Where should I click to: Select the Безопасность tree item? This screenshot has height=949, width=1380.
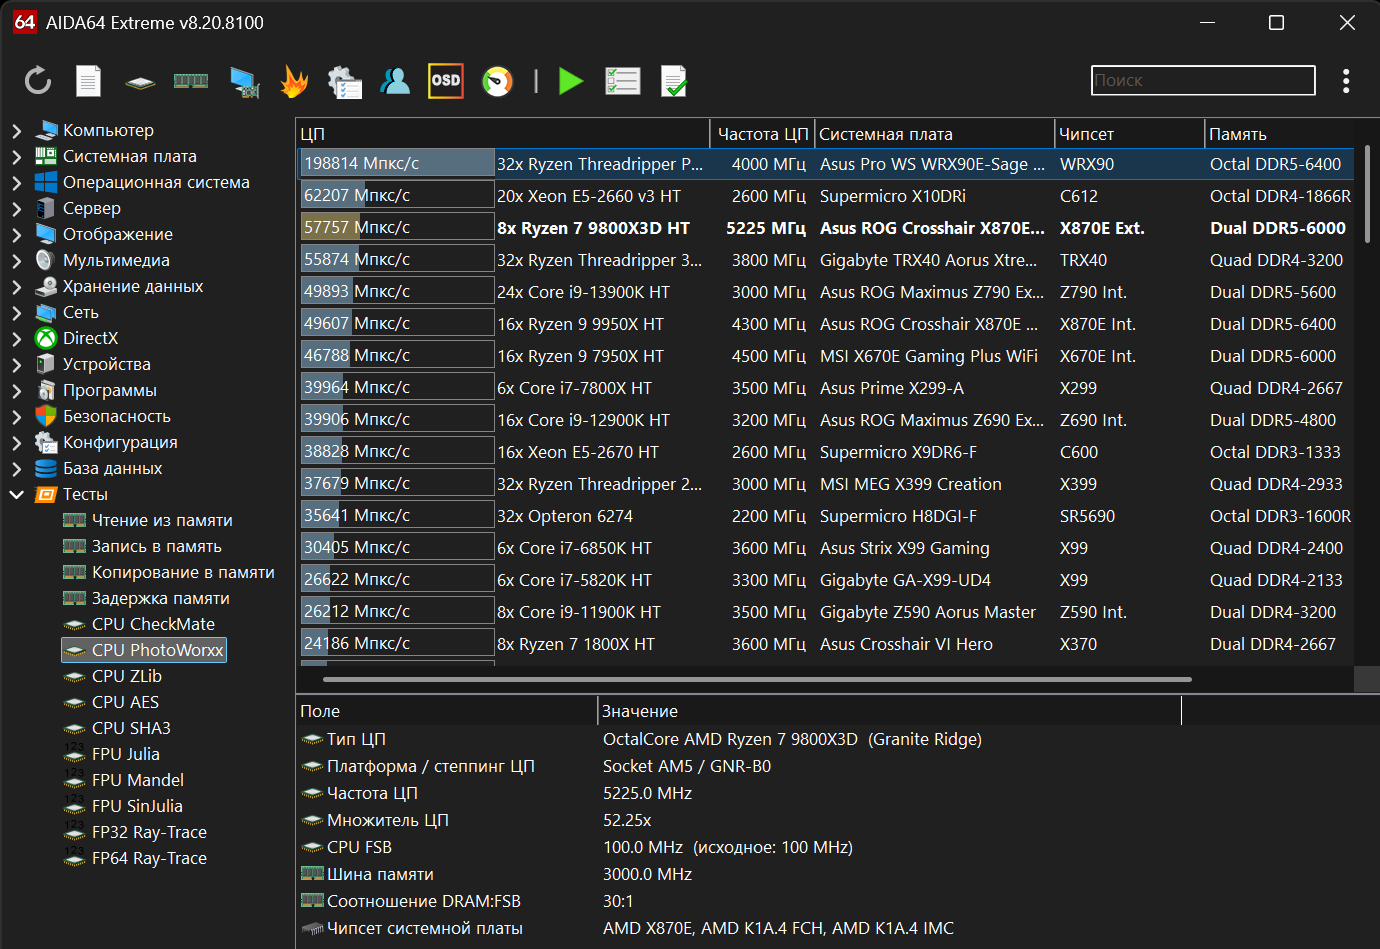coord(116,416)
